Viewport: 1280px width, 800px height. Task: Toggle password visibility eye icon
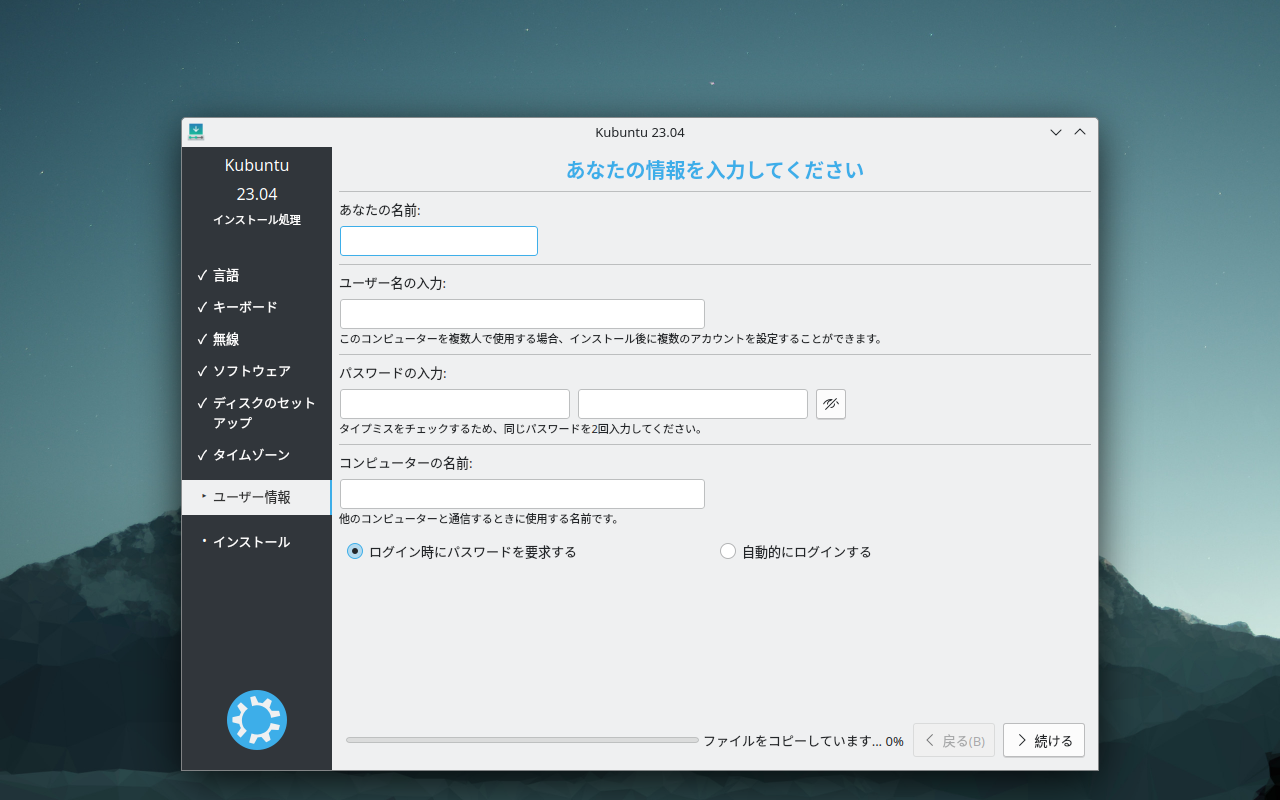[831, 404]
